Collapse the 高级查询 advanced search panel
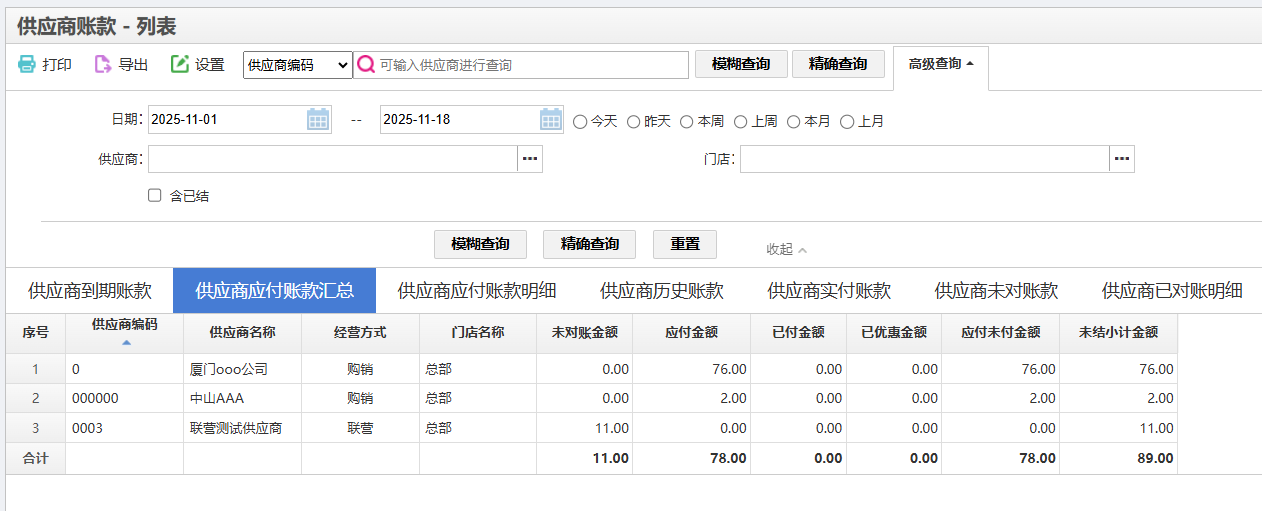The width and height of the screenshot is (1262, 511). [x=940, y=64]
